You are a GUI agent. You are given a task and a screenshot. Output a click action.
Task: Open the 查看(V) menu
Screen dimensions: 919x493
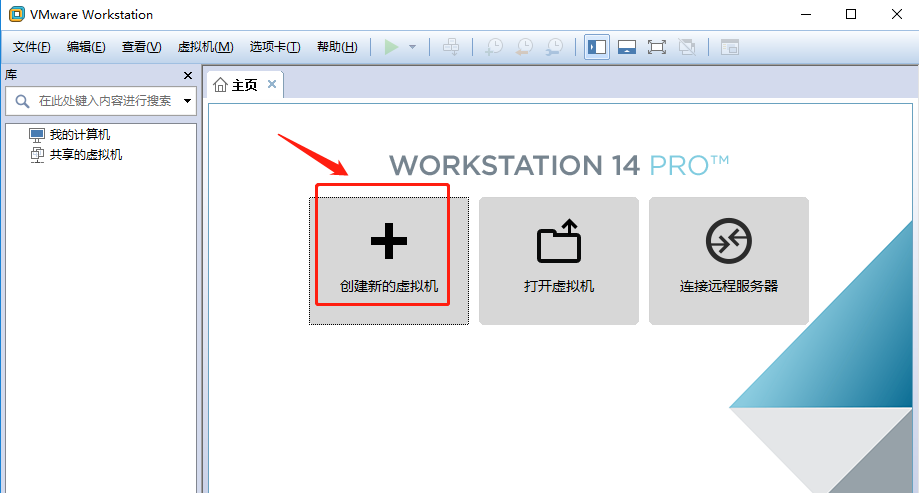[x=141, y=47]
